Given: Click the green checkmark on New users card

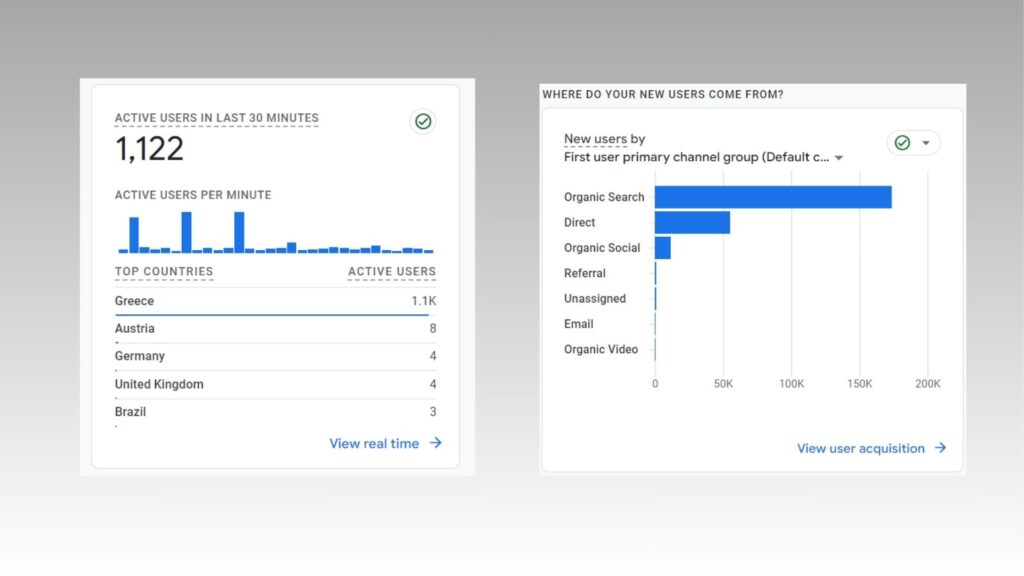Looking at the screenshot, I should point(902,143).
